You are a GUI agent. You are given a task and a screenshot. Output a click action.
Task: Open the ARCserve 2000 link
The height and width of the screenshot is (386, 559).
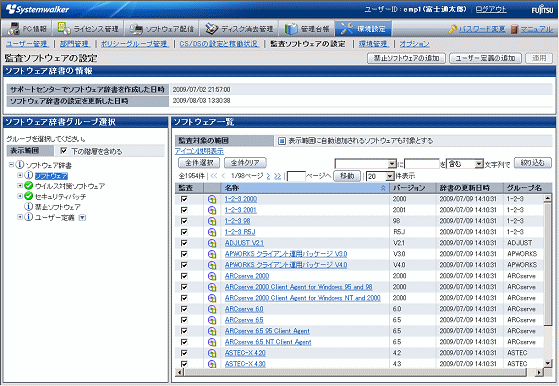[x=247, y=276]
